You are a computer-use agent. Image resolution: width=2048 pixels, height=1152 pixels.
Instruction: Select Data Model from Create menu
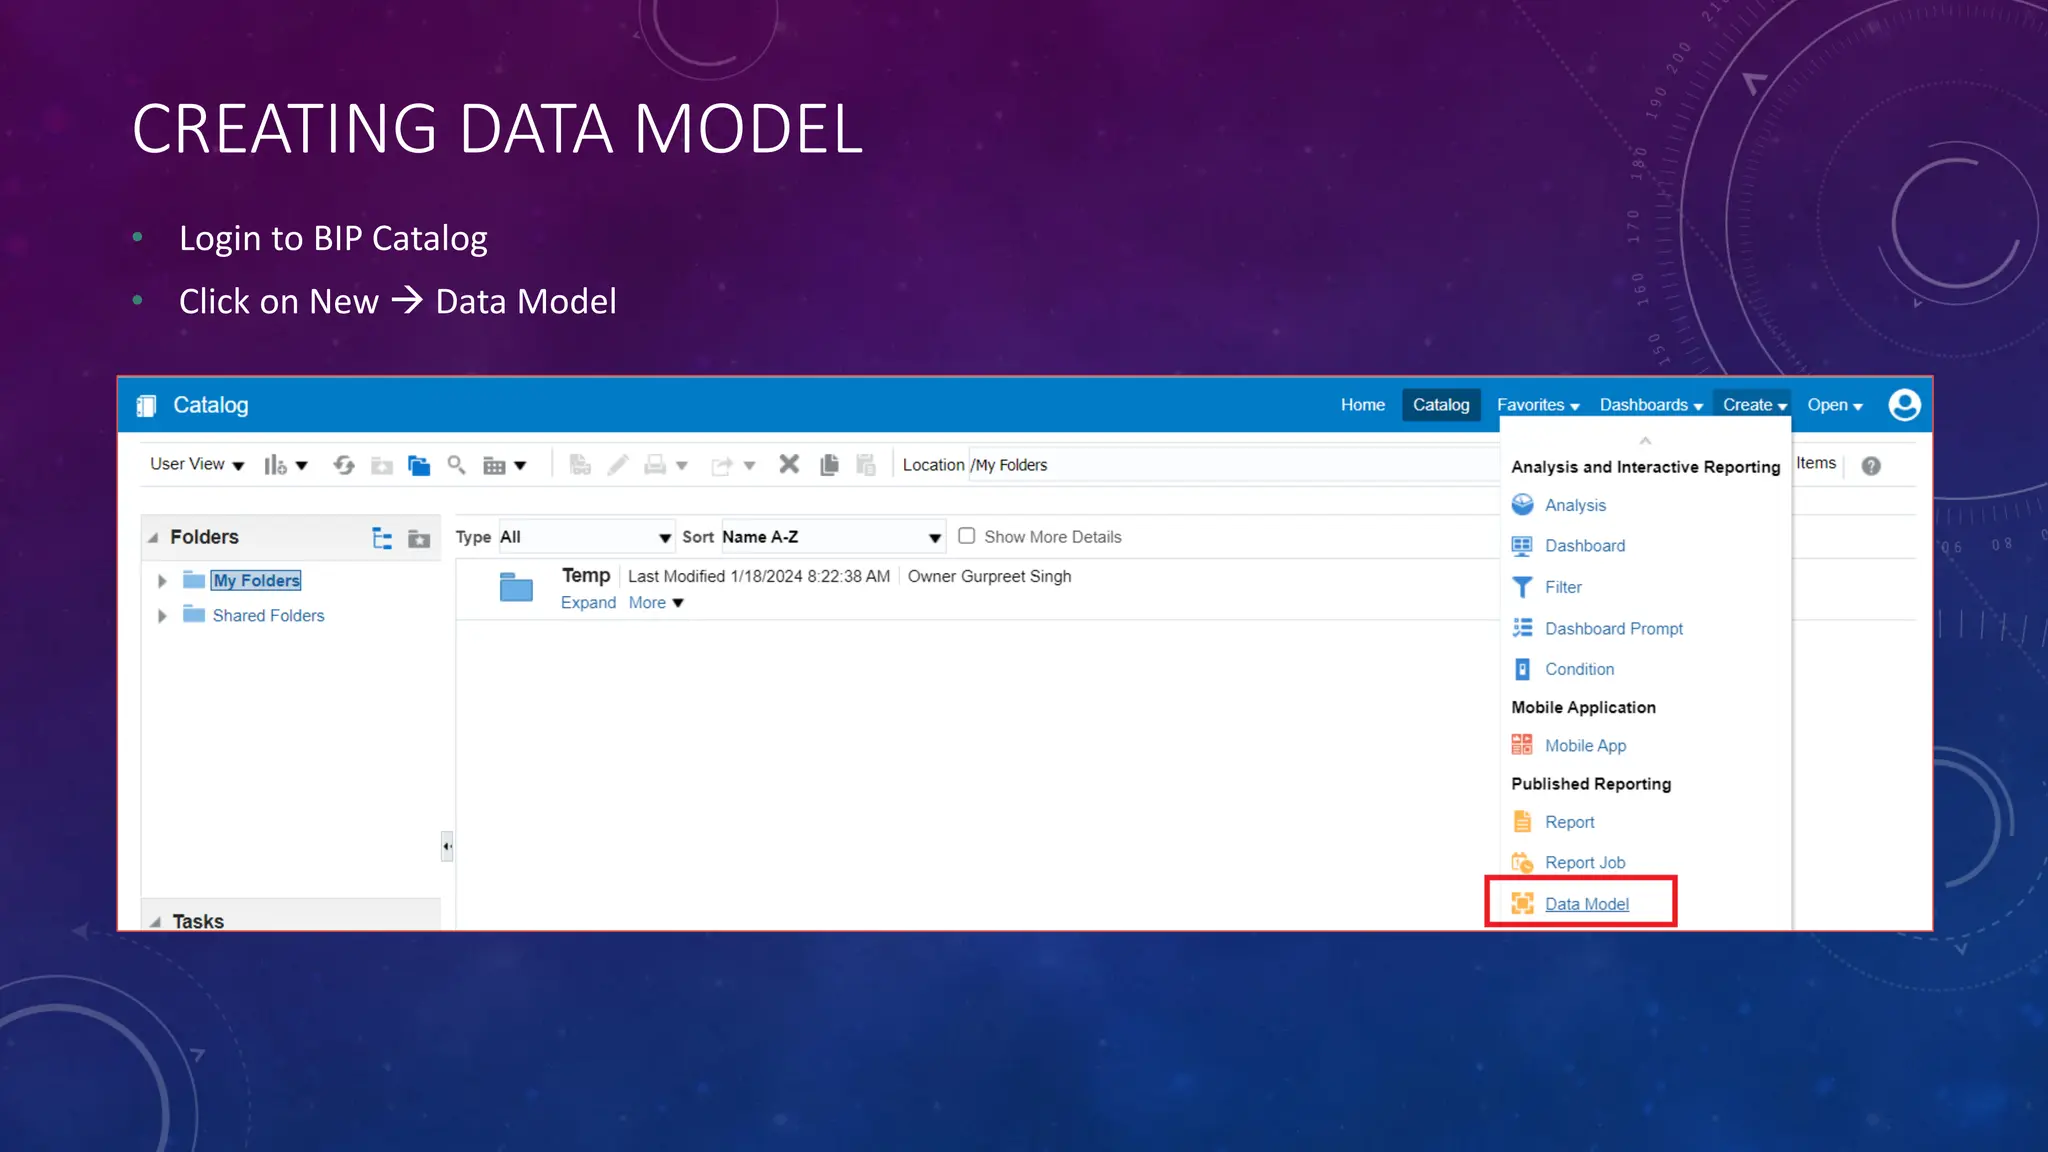coord(1586,904)
